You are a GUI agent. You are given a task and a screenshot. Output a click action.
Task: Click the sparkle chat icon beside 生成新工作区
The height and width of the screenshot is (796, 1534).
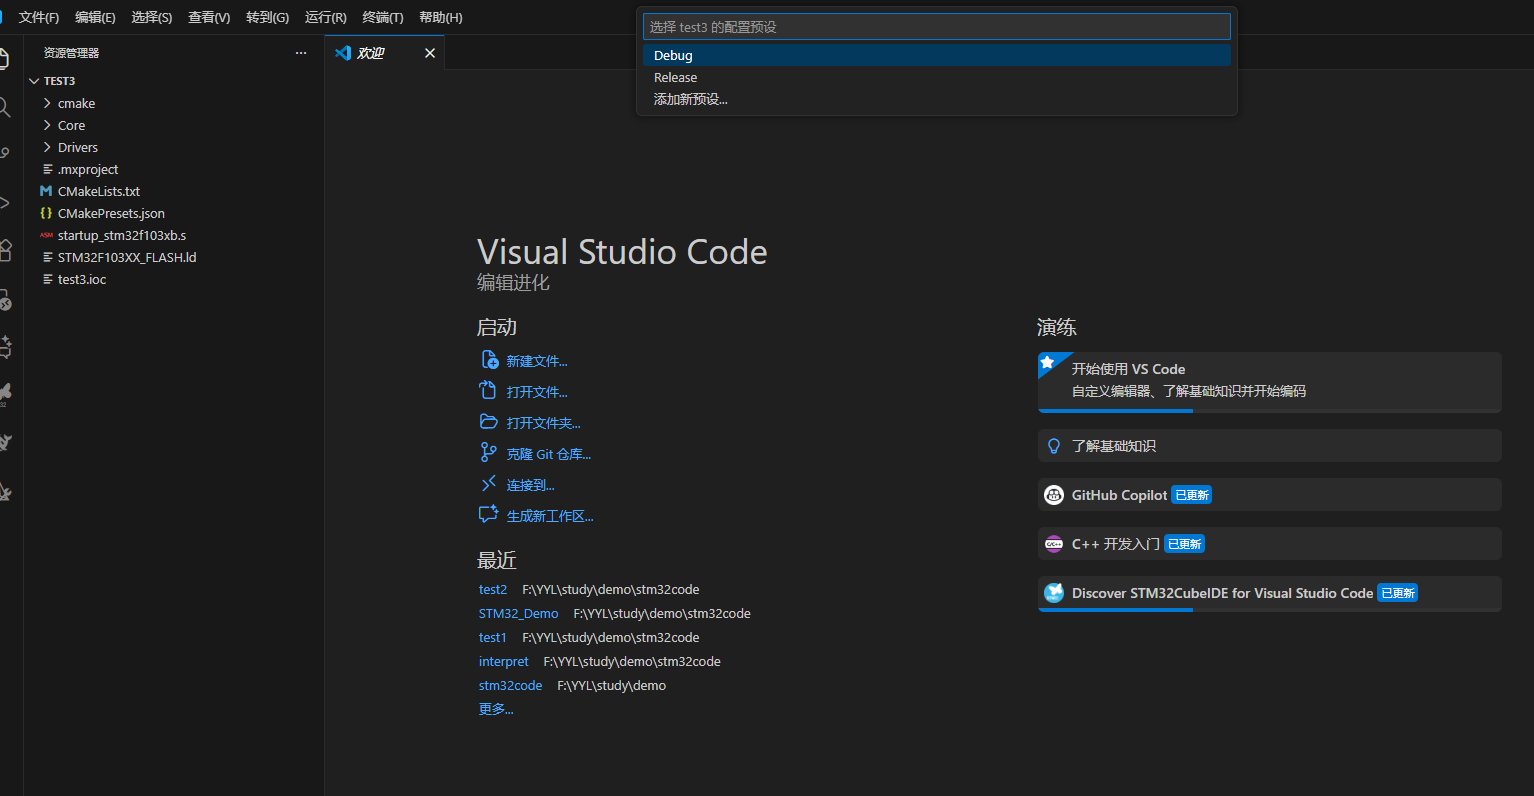pyautogui.click(x=488, y=515)
